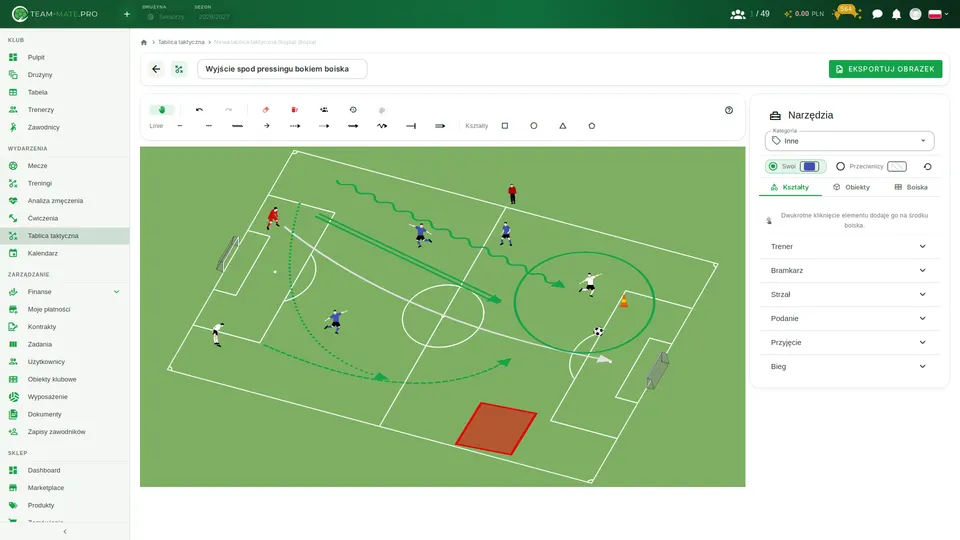Click the Eksportuj obrazek button

[x=885, y=69]
